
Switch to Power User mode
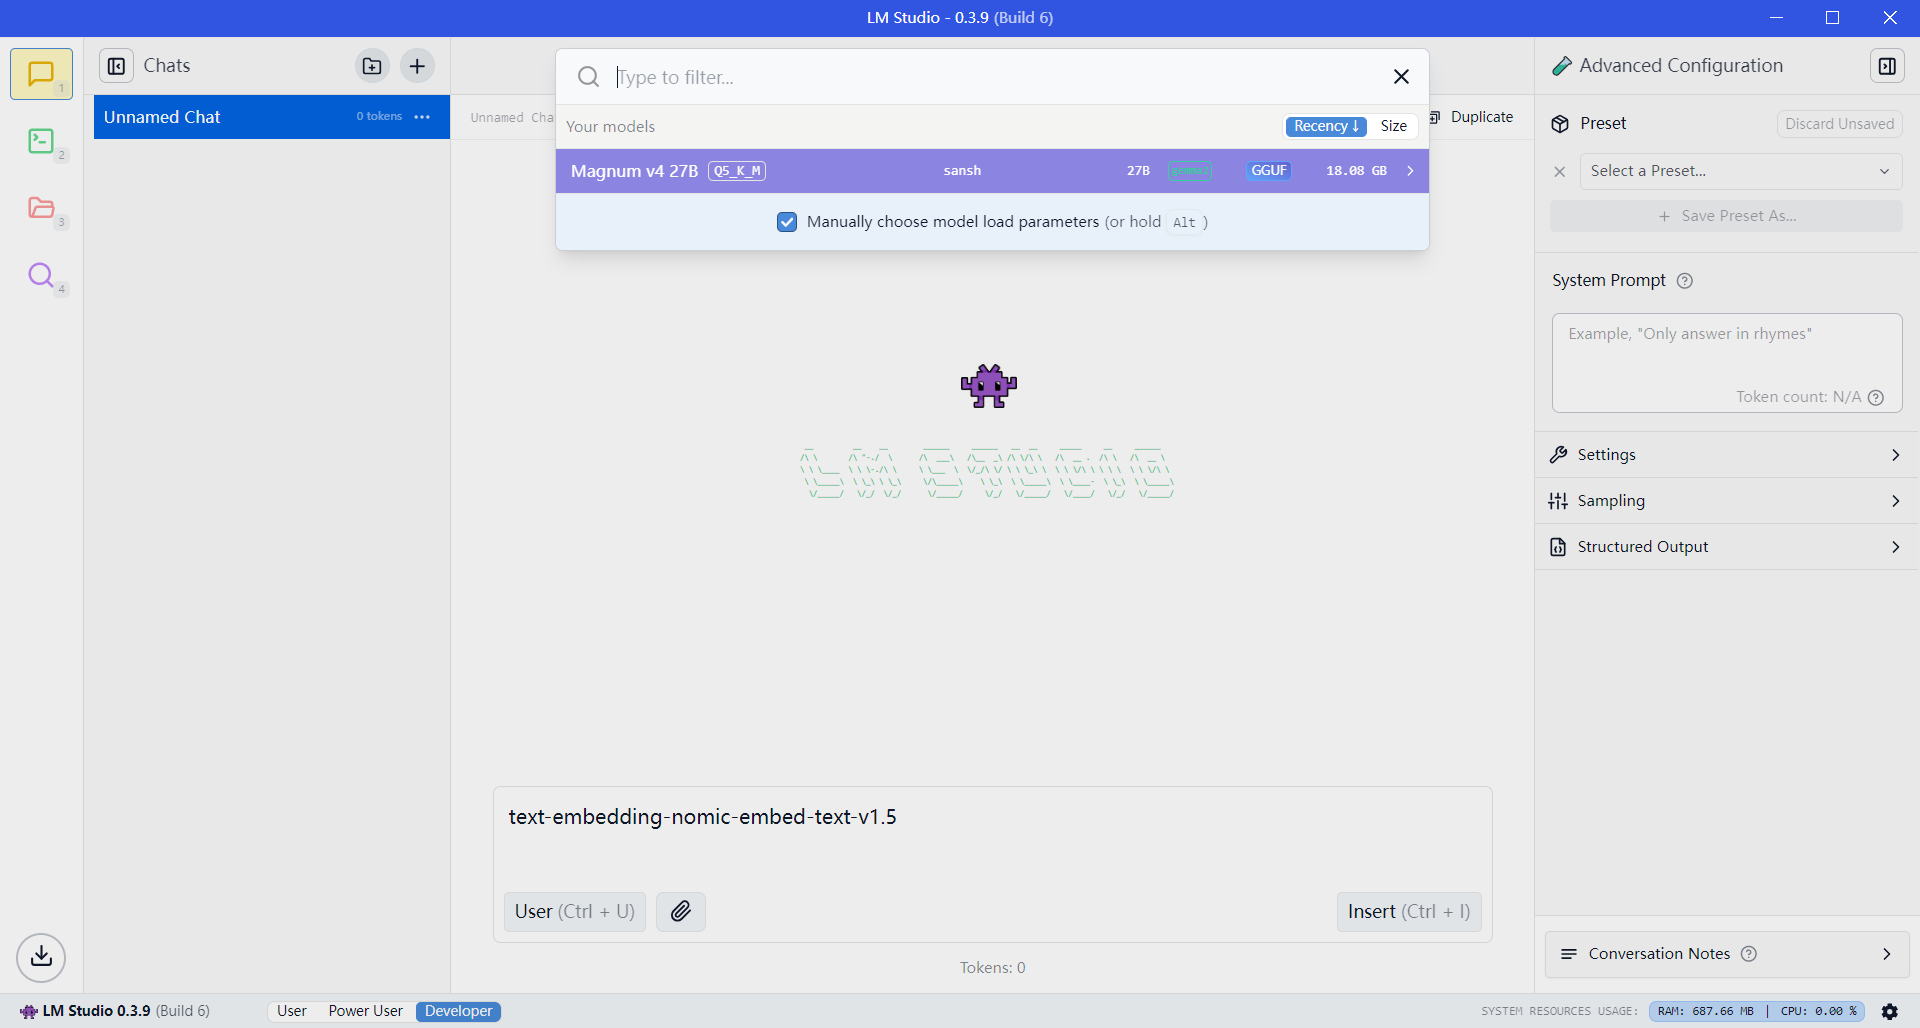366,1011
